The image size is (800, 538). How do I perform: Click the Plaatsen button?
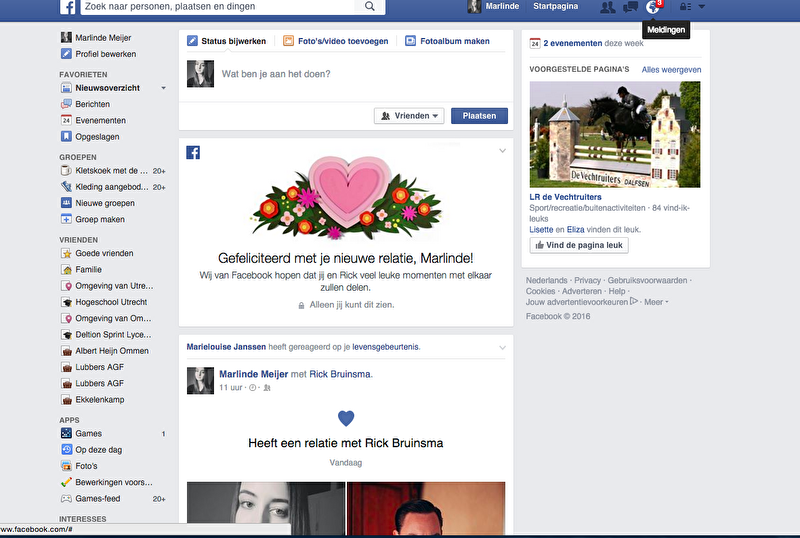point(480,116)
